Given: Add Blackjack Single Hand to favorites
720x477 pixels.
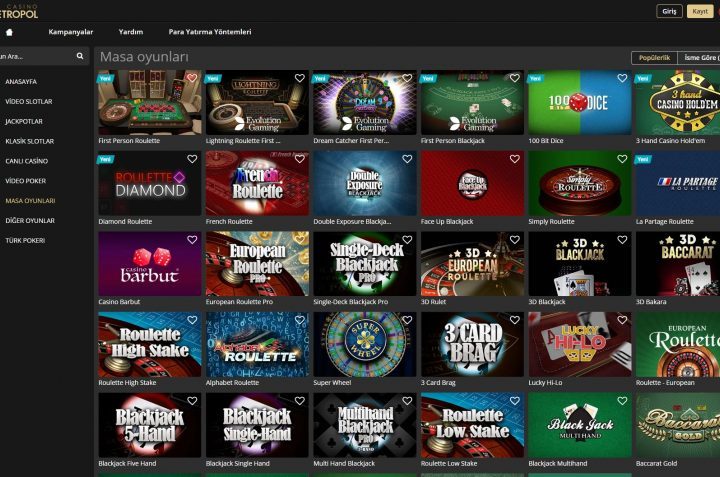Looking at the screenshot, I should pos(299,401).
